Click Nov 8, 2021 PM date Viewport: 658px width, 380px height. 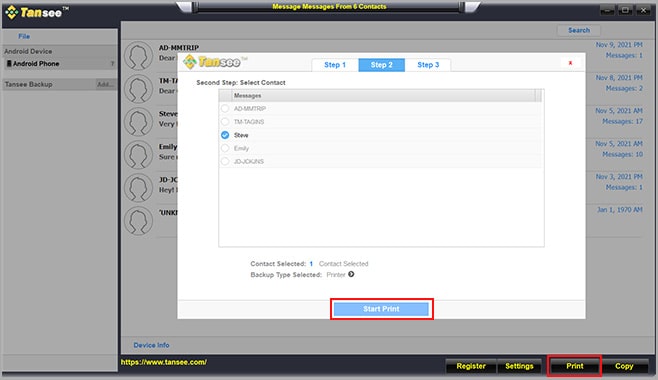click(619, 78)
